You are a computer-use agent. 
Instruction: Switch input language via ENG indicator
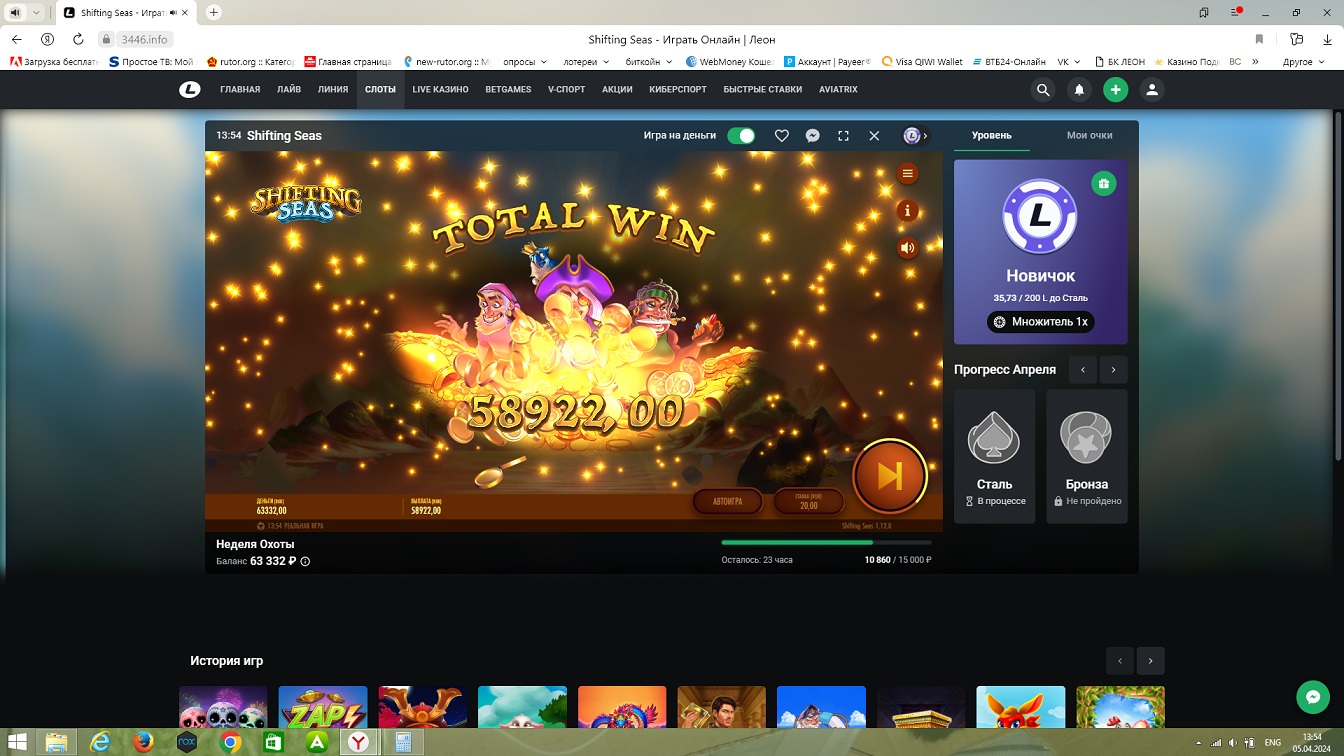pos(1273,743)
